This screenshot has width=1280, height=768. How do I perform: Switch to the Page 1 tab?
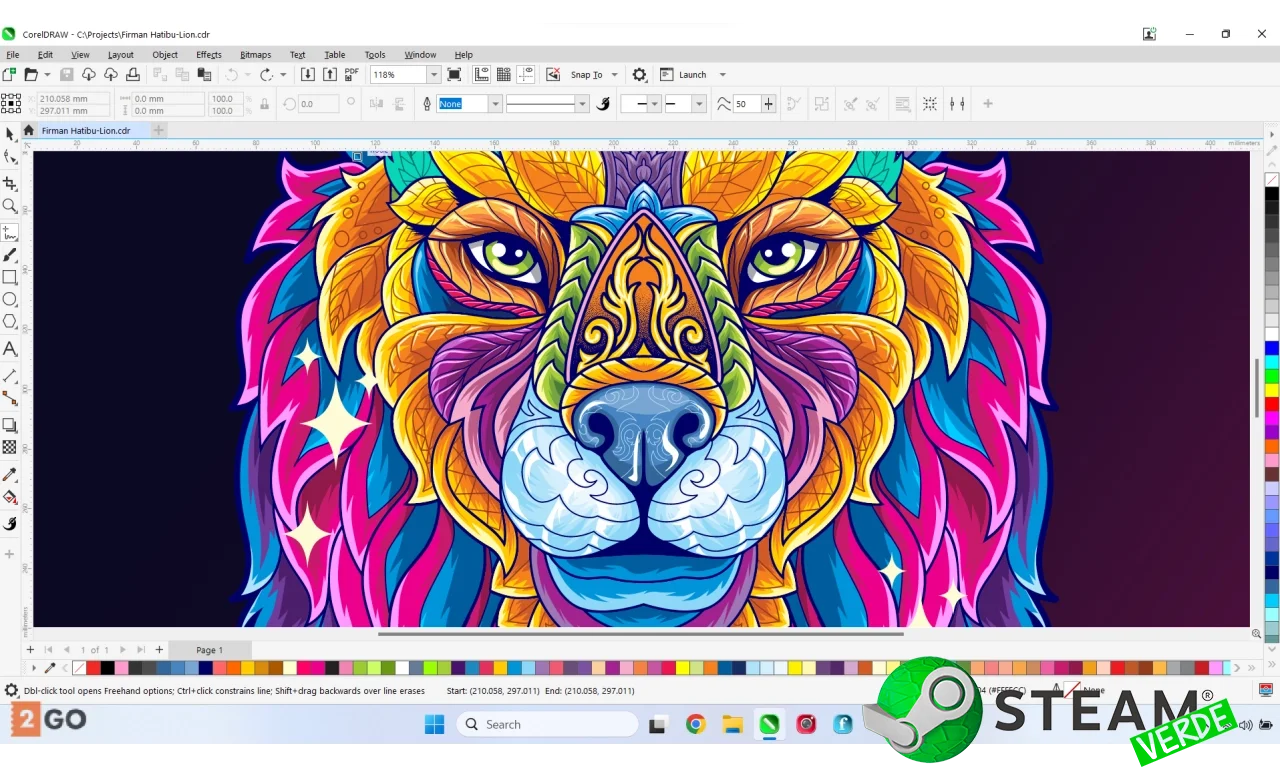tap(209, 650)
